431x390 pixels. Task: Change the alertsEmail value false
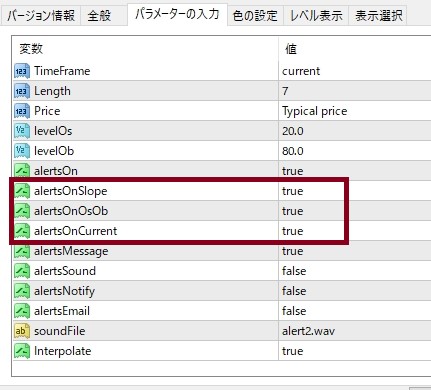tap(294, 311)
